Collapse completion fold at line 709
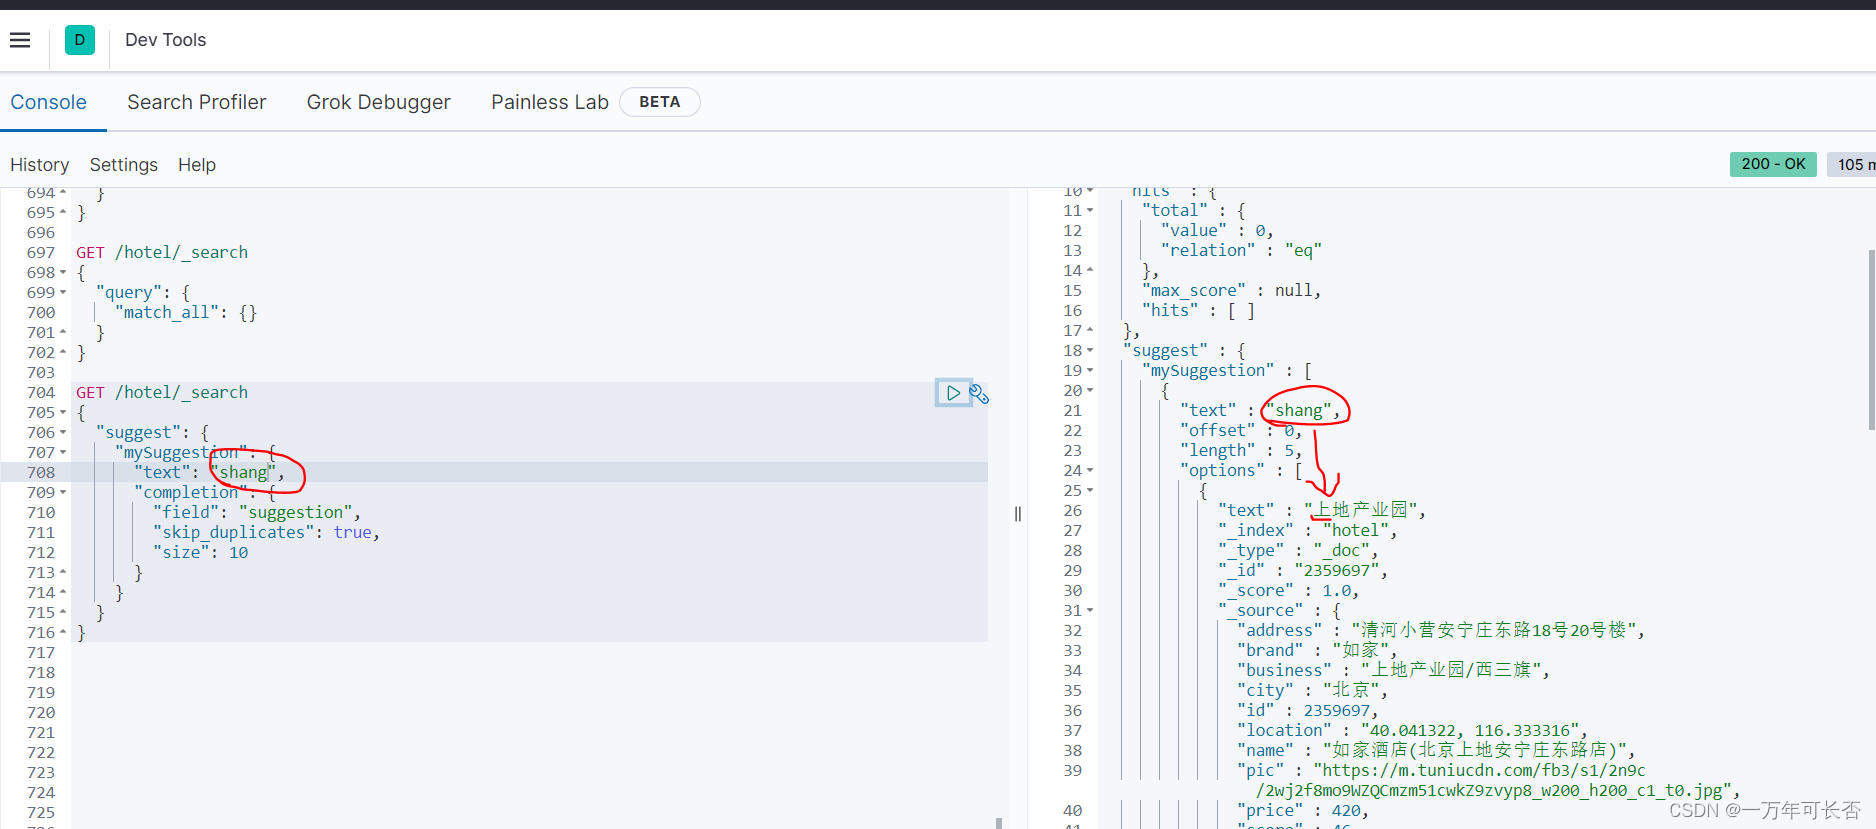This screenshot has height=829, width=1876. click(x=63, y=493)
